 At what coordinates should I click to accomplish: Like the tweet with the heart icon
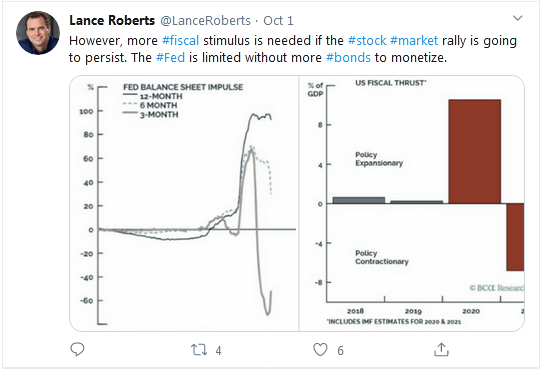pyautogui.click(x=320, y=350)
